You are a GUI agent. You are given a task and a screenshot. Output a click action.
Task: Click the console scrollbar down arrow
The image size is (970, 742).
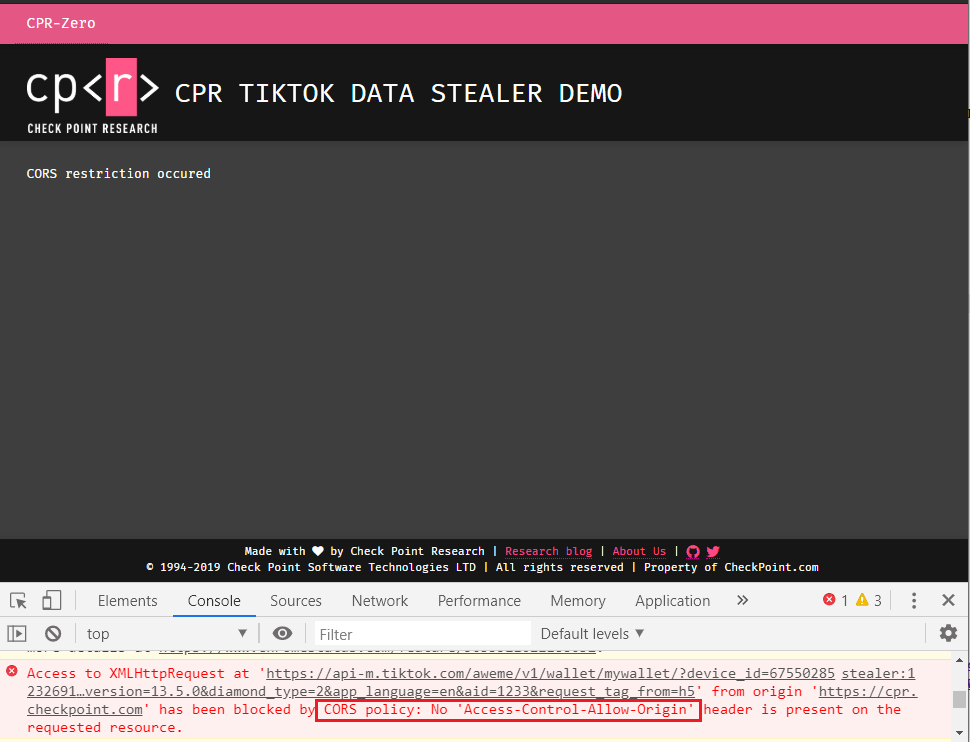click(x=959, y=733)
